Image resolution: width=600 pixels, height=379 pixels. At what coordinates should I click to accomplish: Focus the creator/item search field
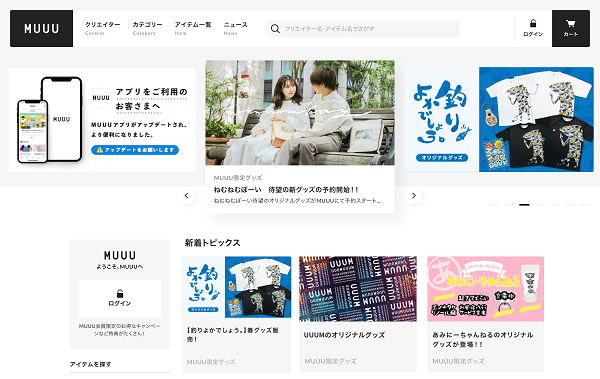[x=363, y=29]
